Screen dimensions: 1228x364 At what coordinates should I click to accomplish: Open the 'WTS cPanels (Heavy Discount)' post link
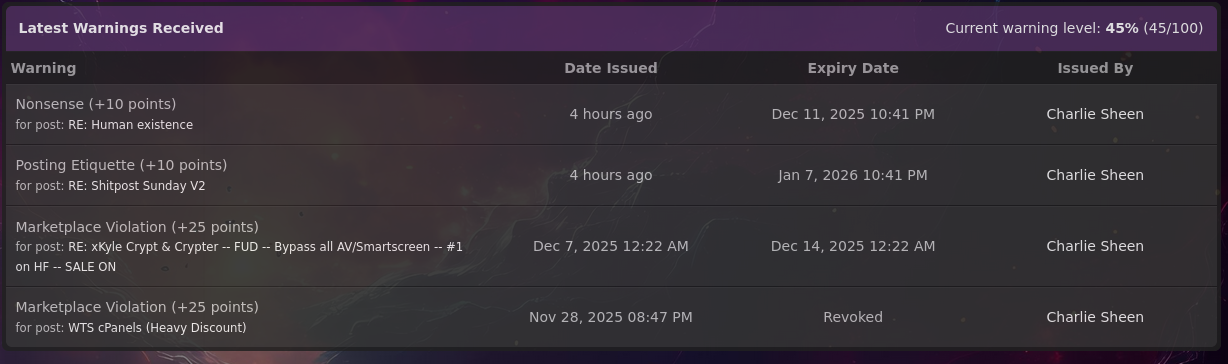point(157,328)
